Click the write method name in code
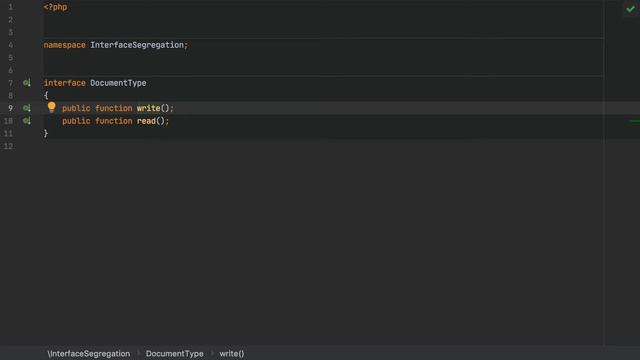The height and width of the screenshot is (360, 640). 149,108
